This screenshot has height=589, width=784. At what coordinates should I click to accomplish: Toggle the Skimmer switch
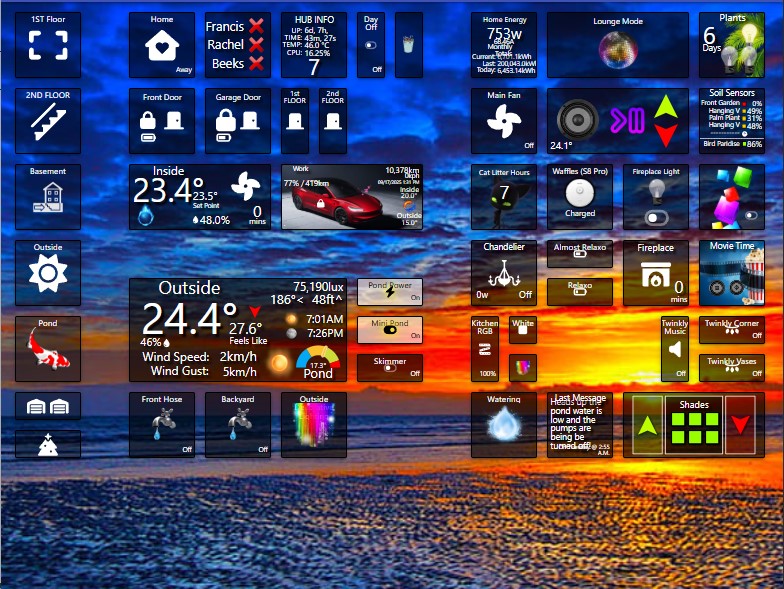389,370
